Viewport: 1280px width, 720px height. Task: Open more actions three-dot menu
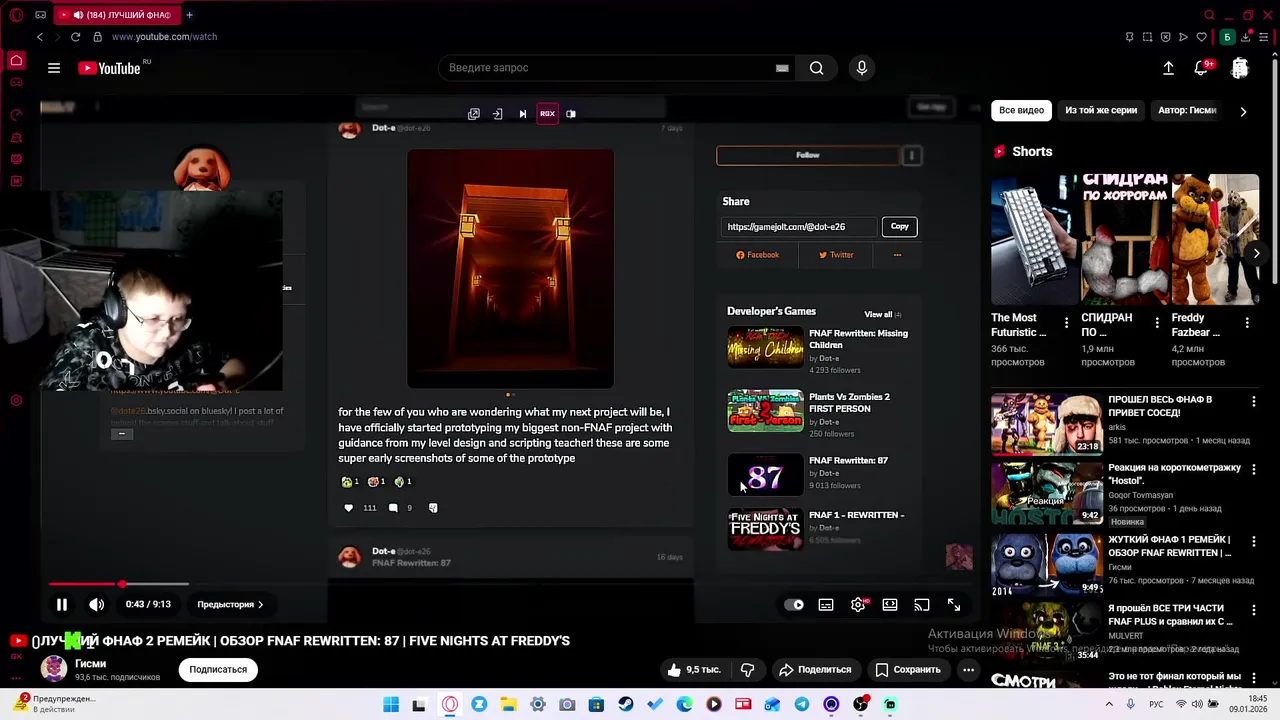pos(968,670)
